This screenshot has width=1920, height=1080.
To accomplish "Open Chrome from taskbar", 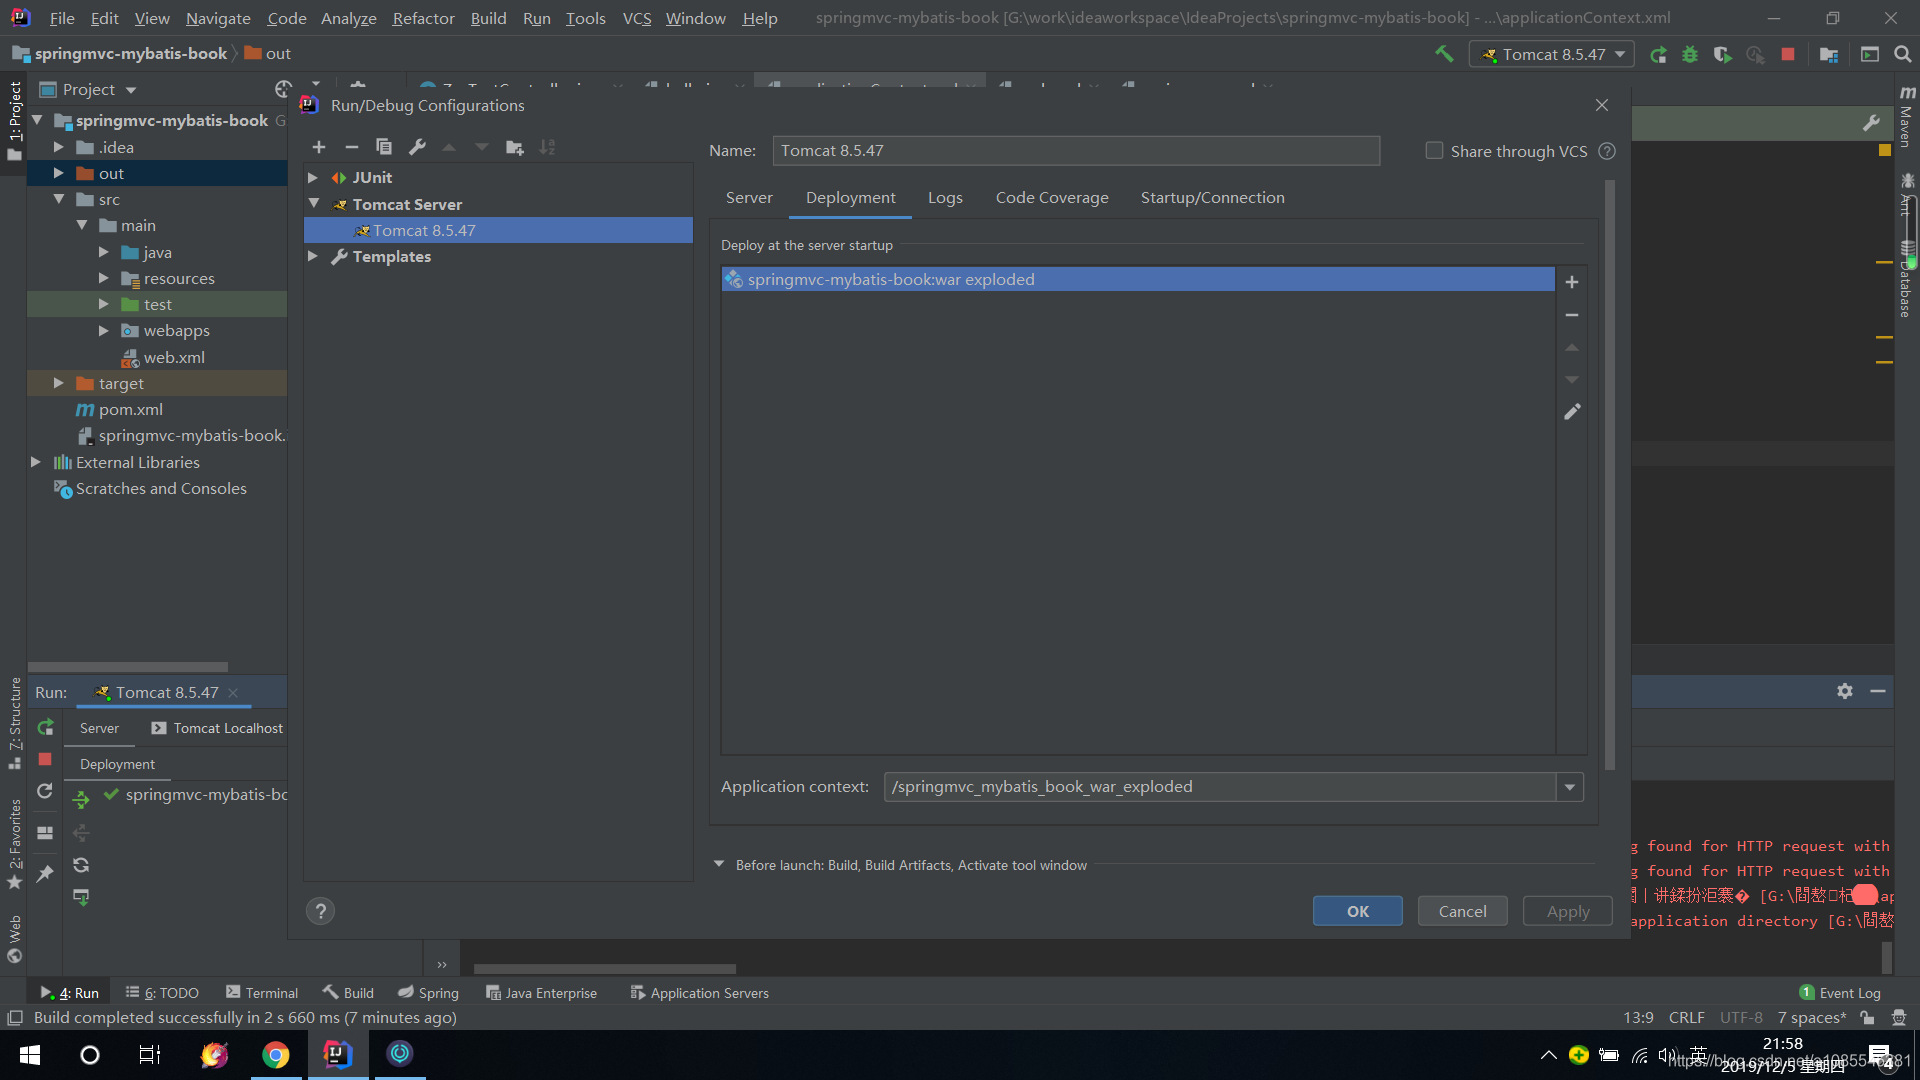I will [x=275, y=1055].
